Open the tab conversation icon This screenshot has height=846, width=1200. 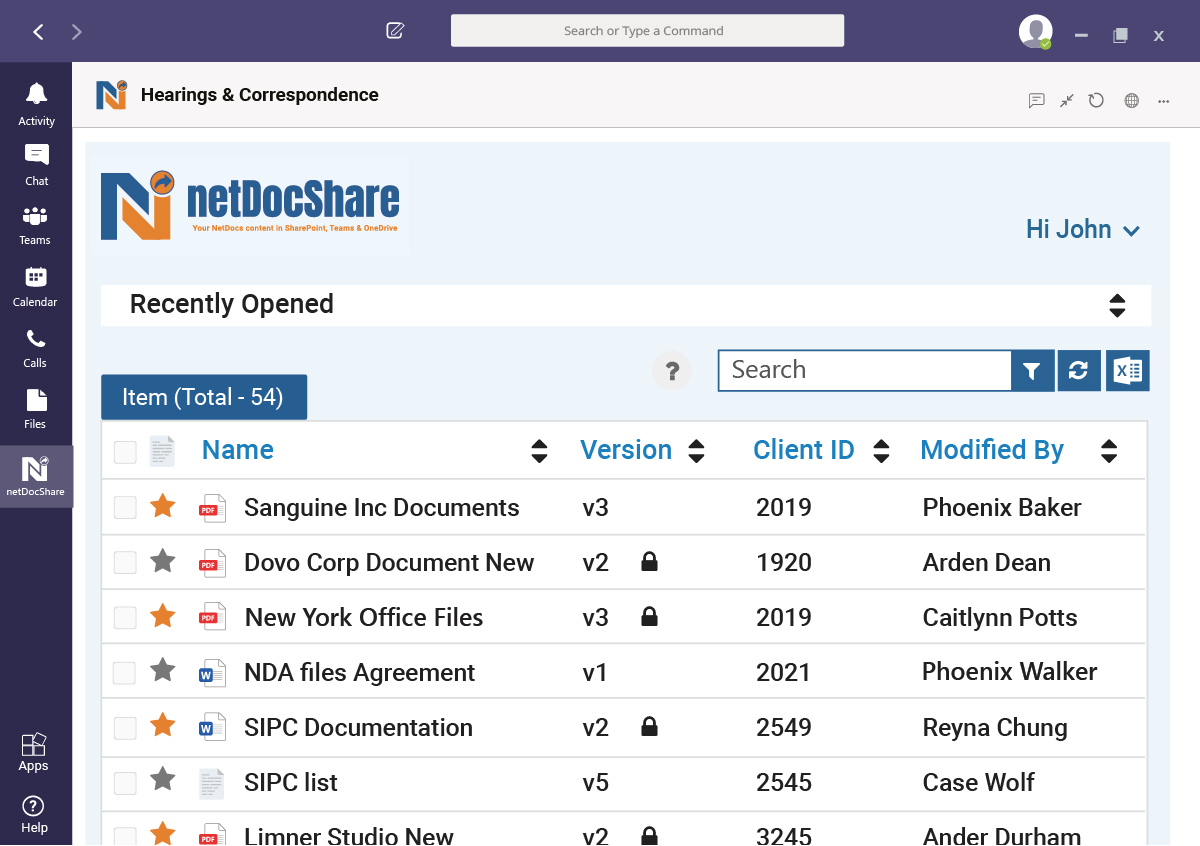pos(1037,100)
